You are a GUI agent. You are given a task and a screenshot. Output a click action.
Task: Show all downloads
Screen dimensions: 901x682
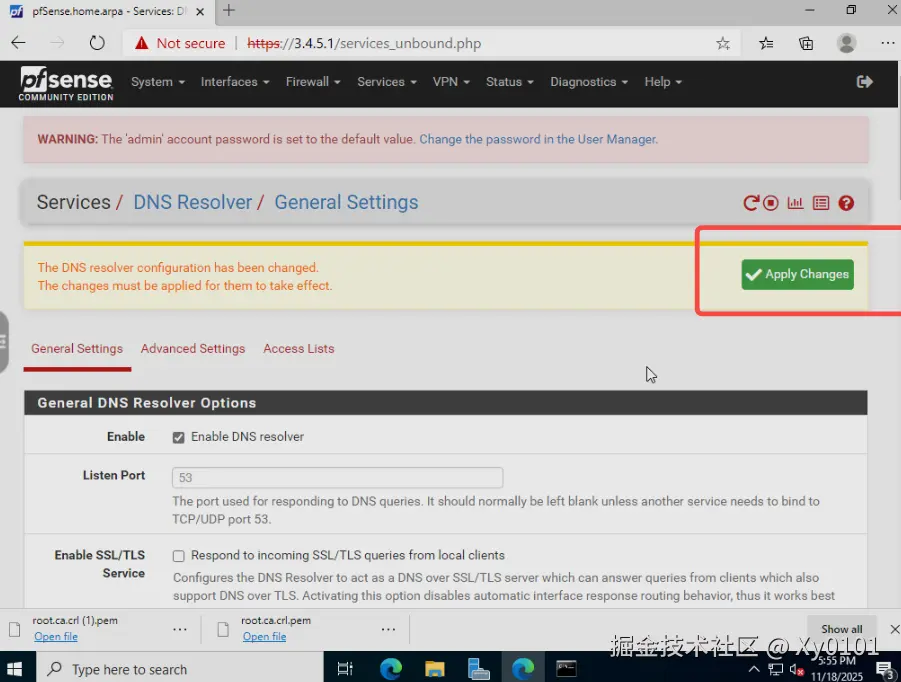(841, 629)
